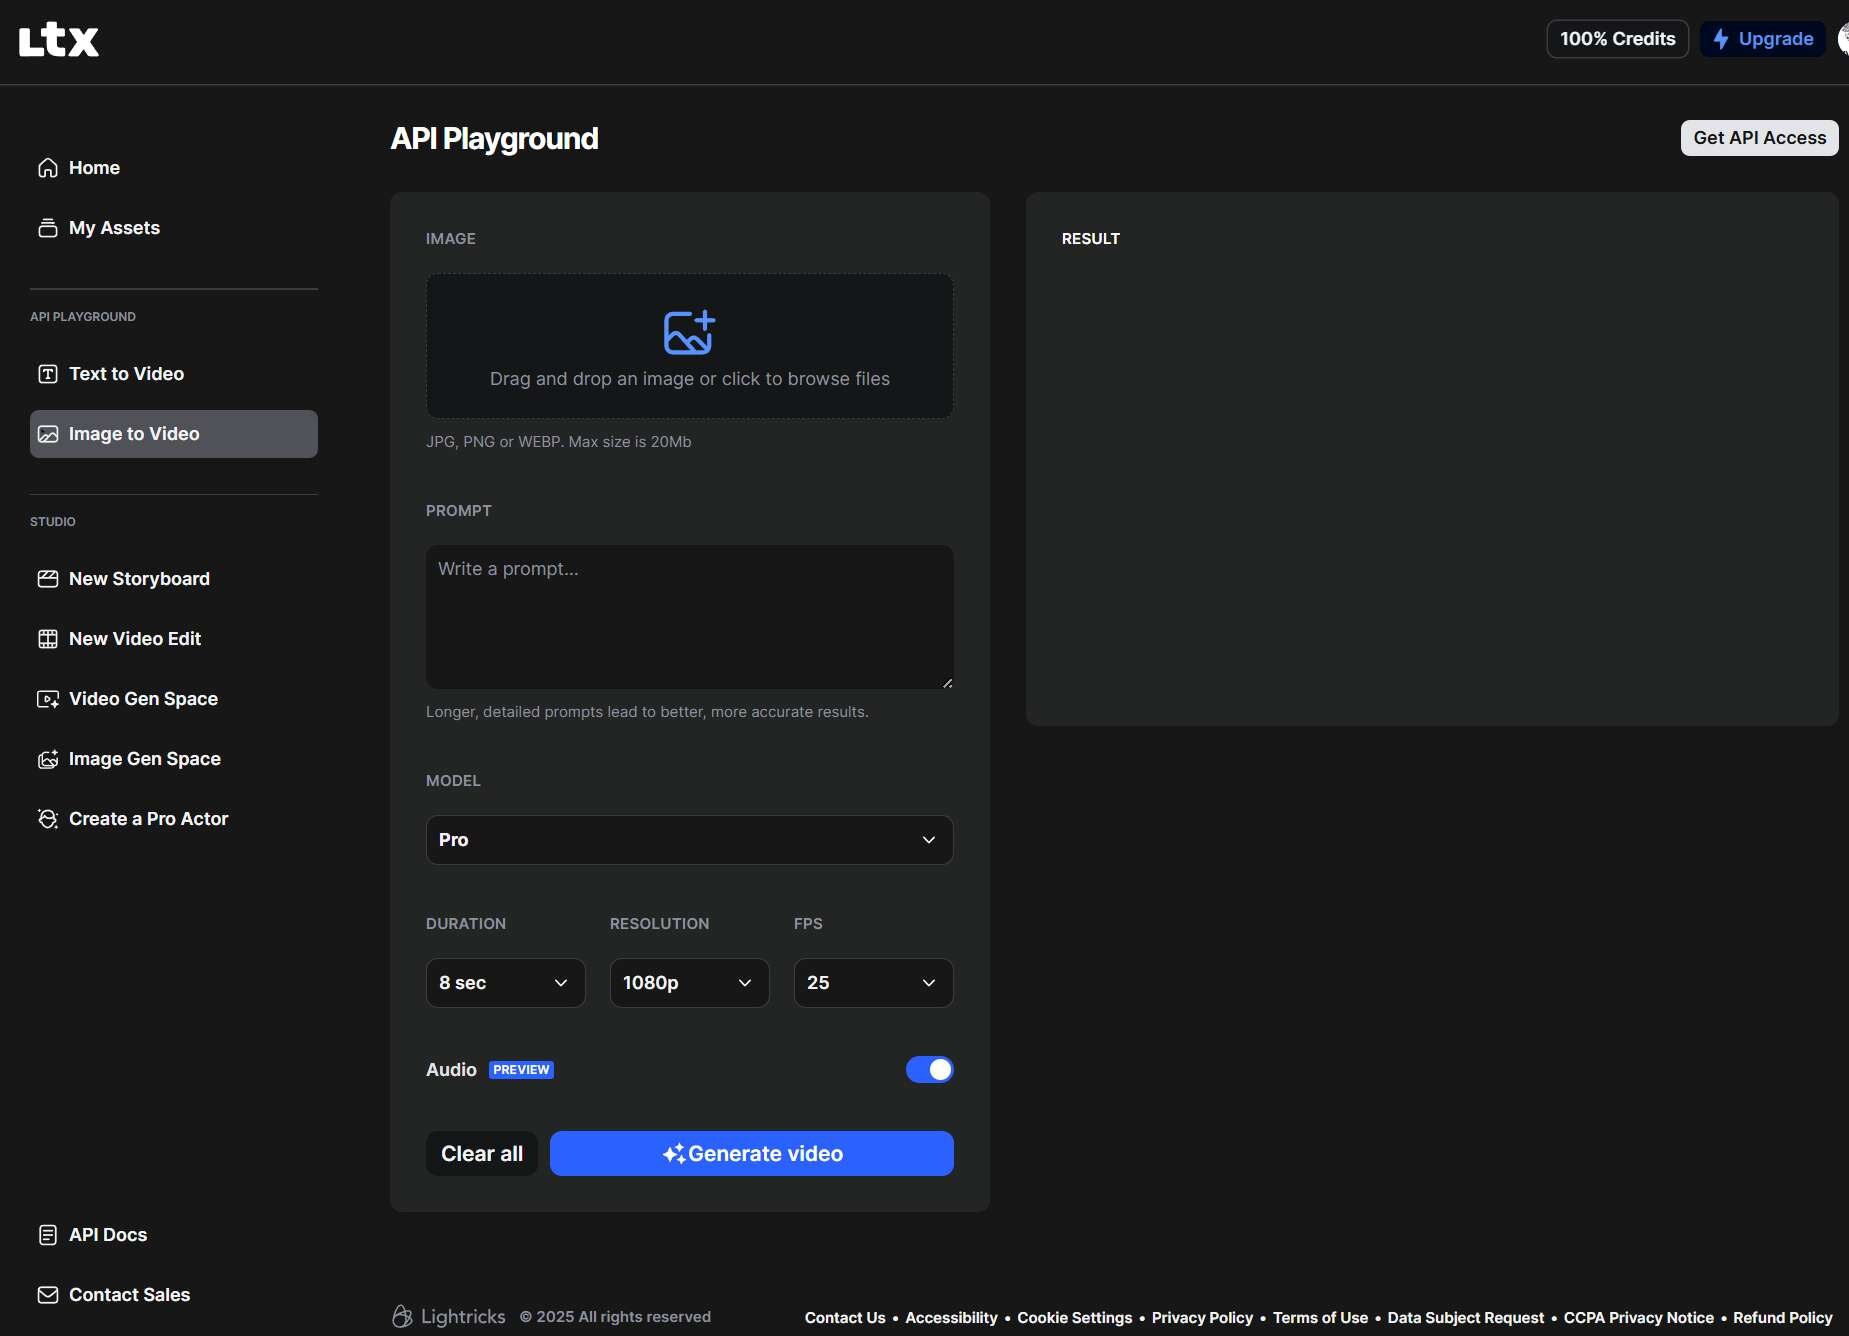Click the Clear all button
1849x1336 pixels.
pyautogui.click(x=482, y=1154)
